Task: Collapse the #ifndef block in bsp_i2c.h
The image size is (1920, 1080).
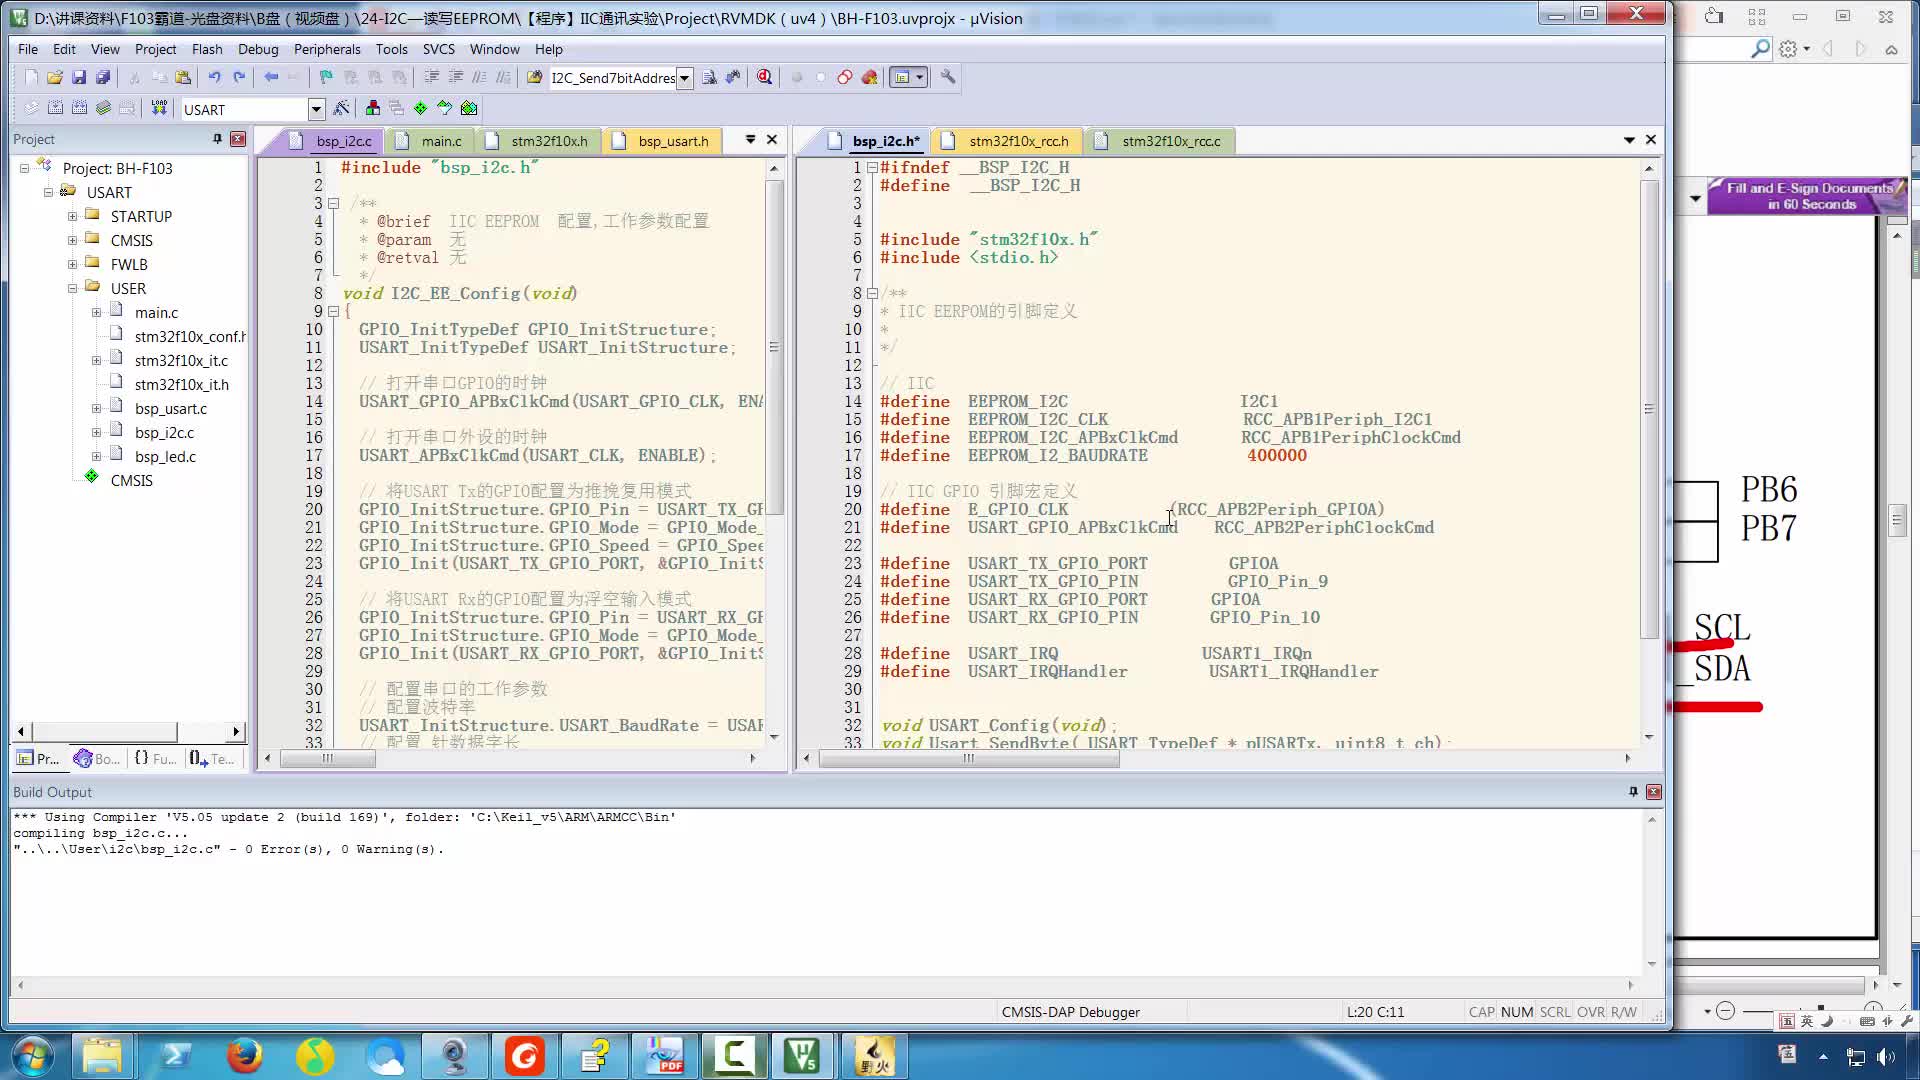Action: (872, 167)
